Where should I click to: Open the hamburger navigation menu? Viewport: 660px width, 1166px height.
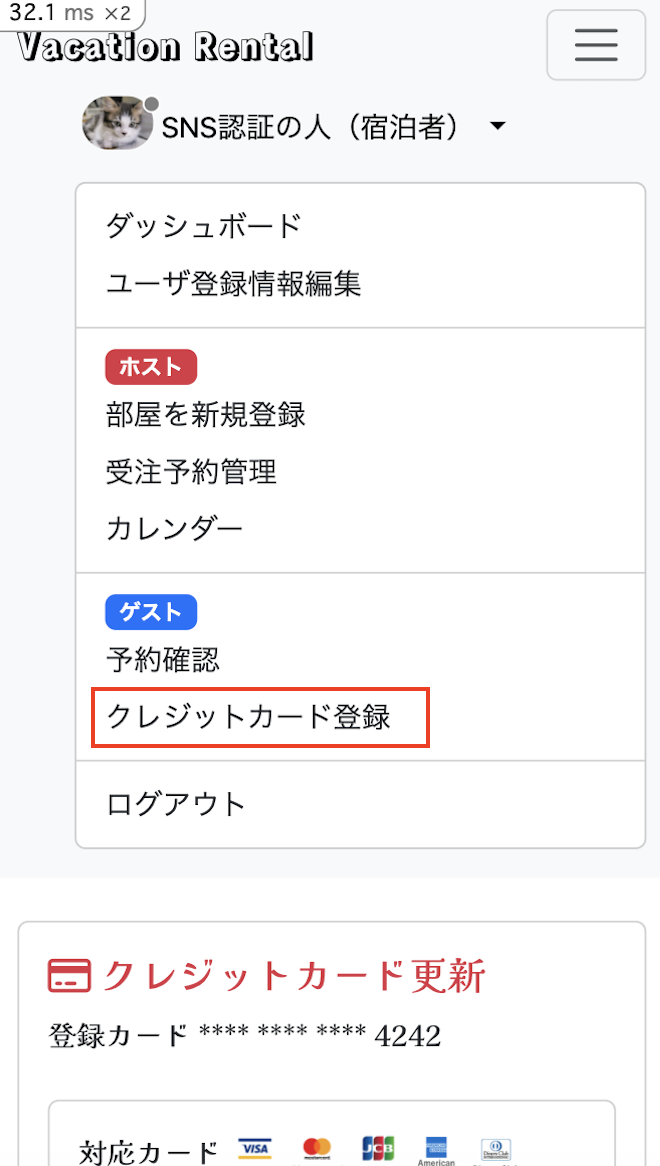[x=596, y=45]
